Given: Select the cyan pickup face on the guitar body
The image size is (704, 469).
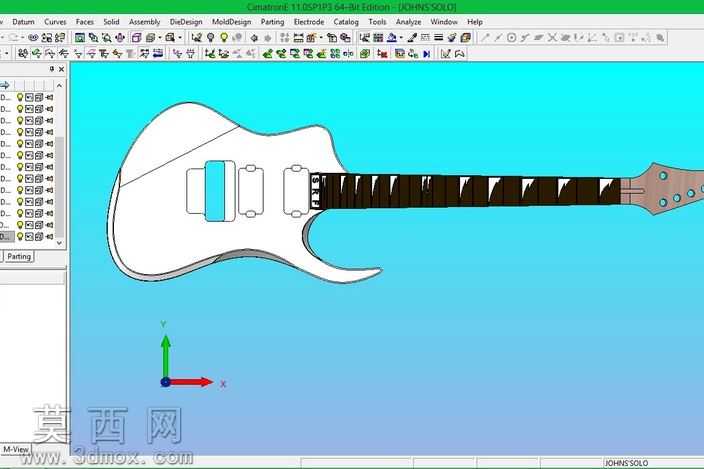Looking at the screenshot, I should [x=215, y=191].
